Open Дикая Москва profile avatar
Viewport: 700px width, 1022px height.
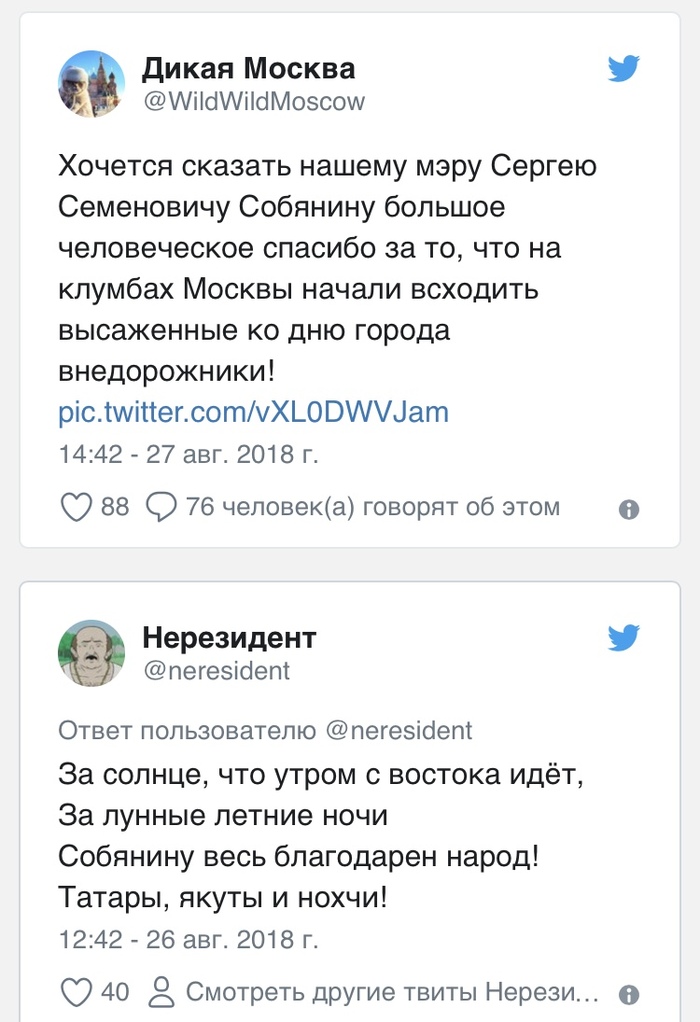[x=92, y=84]
